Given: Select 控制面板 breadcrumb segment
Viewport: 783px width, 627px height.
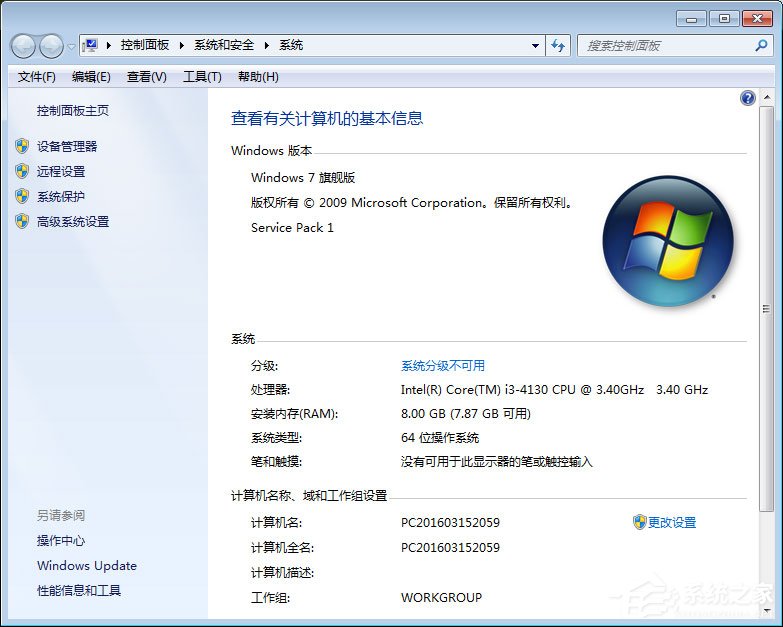Looking at the screenshot, I should click(x=145, y=45).
